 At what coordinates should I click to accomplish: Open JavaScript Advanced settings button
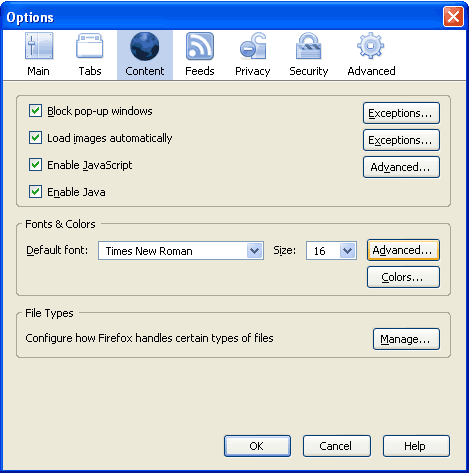click(x=401, y=167)
